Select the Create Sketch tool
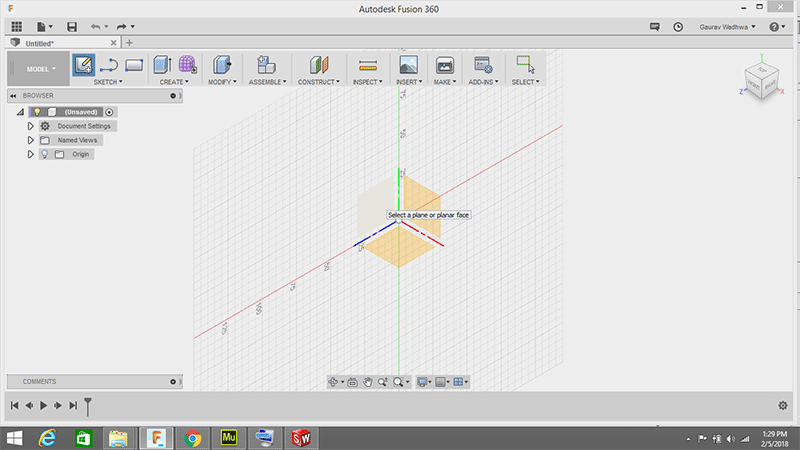The height and width of the screenshot is (450, 800). [x=83, y=65]
